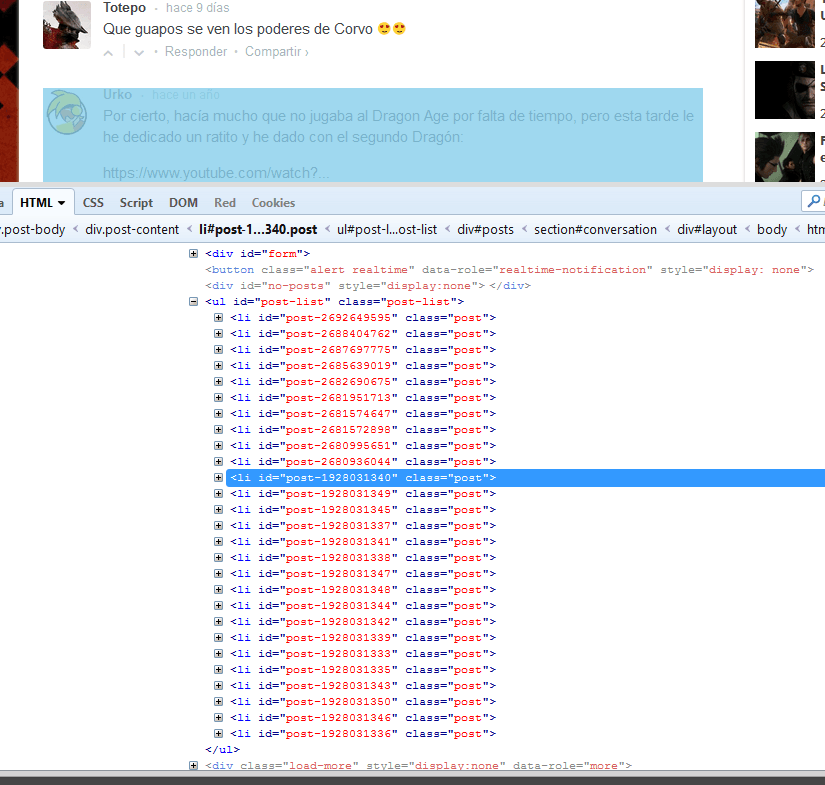825x785 pixels.
Task: Collapse the ul id="post-list" node
Action: pyautogui.click(x=194, y=301)
